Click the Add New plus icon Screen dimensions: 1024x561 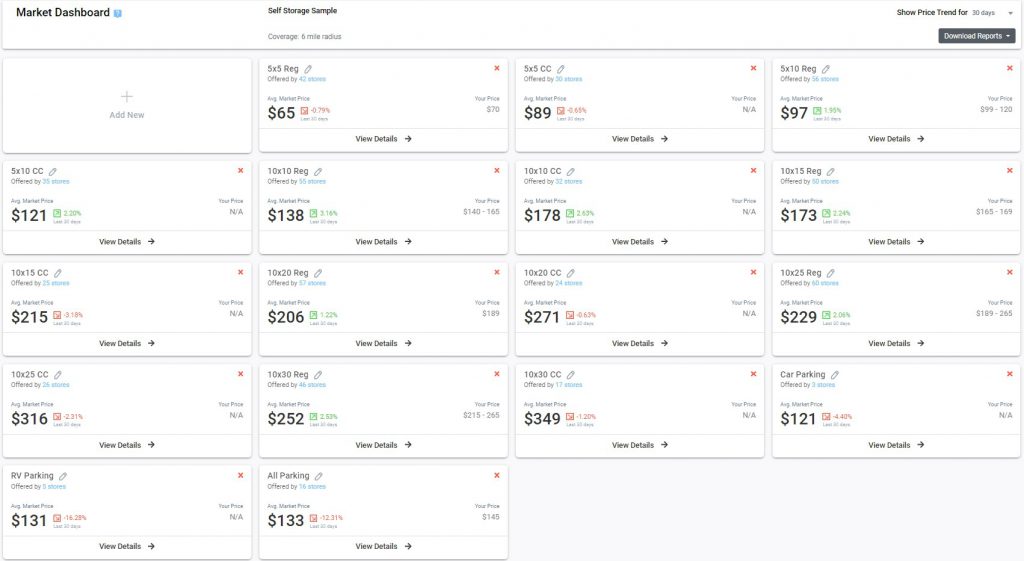pos(127,97)
